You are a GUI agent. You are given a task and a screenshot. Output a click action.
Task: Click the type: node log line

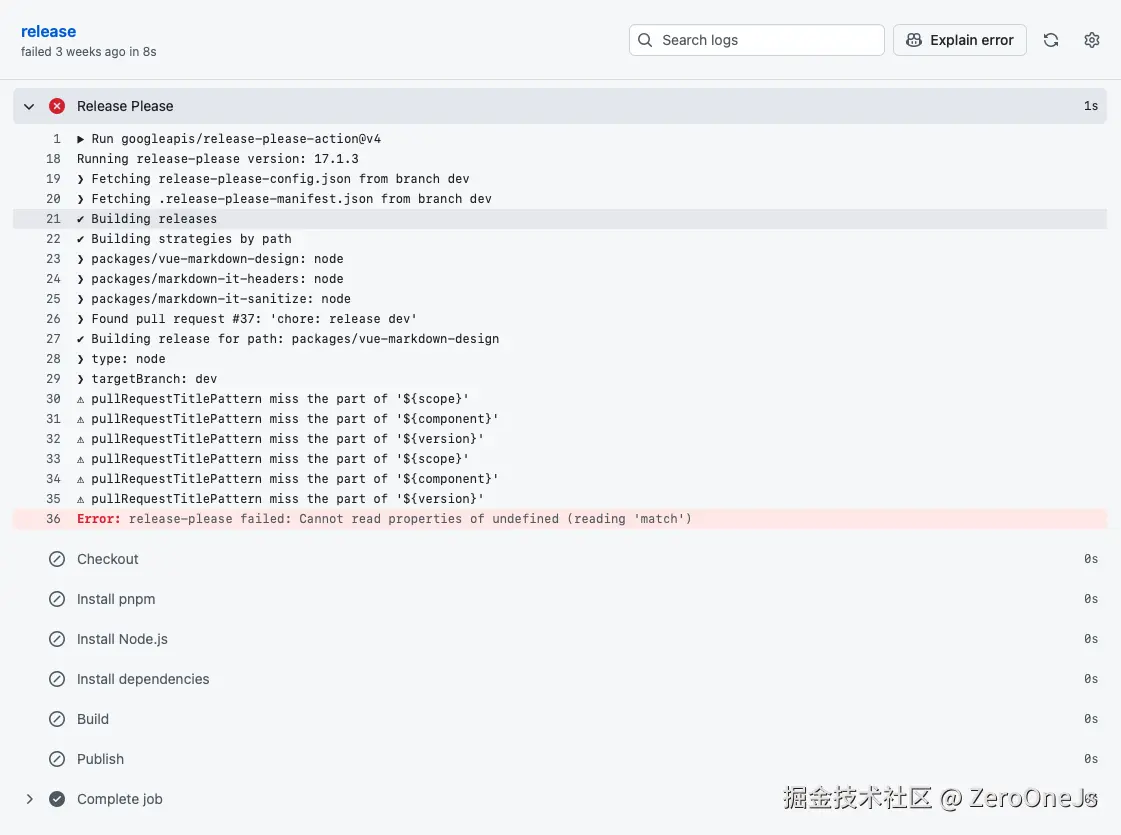560,359
